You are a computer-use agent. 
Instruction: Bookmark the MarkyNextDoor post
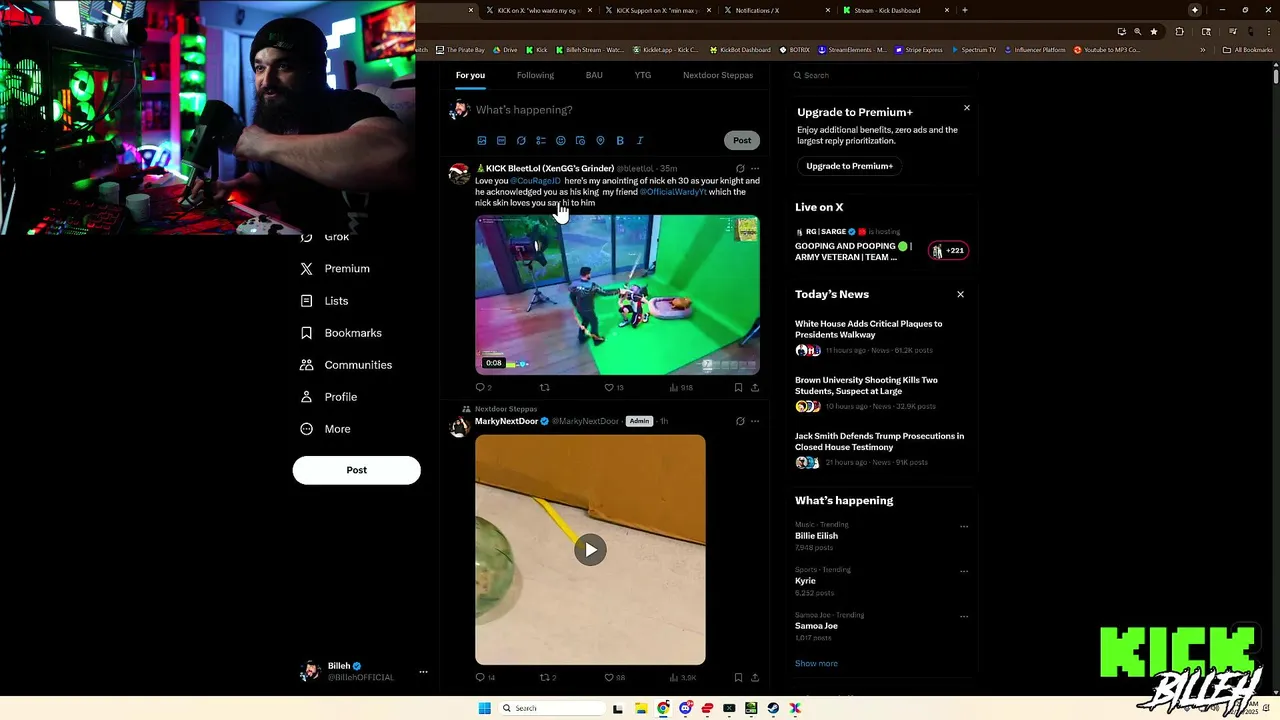738,678
